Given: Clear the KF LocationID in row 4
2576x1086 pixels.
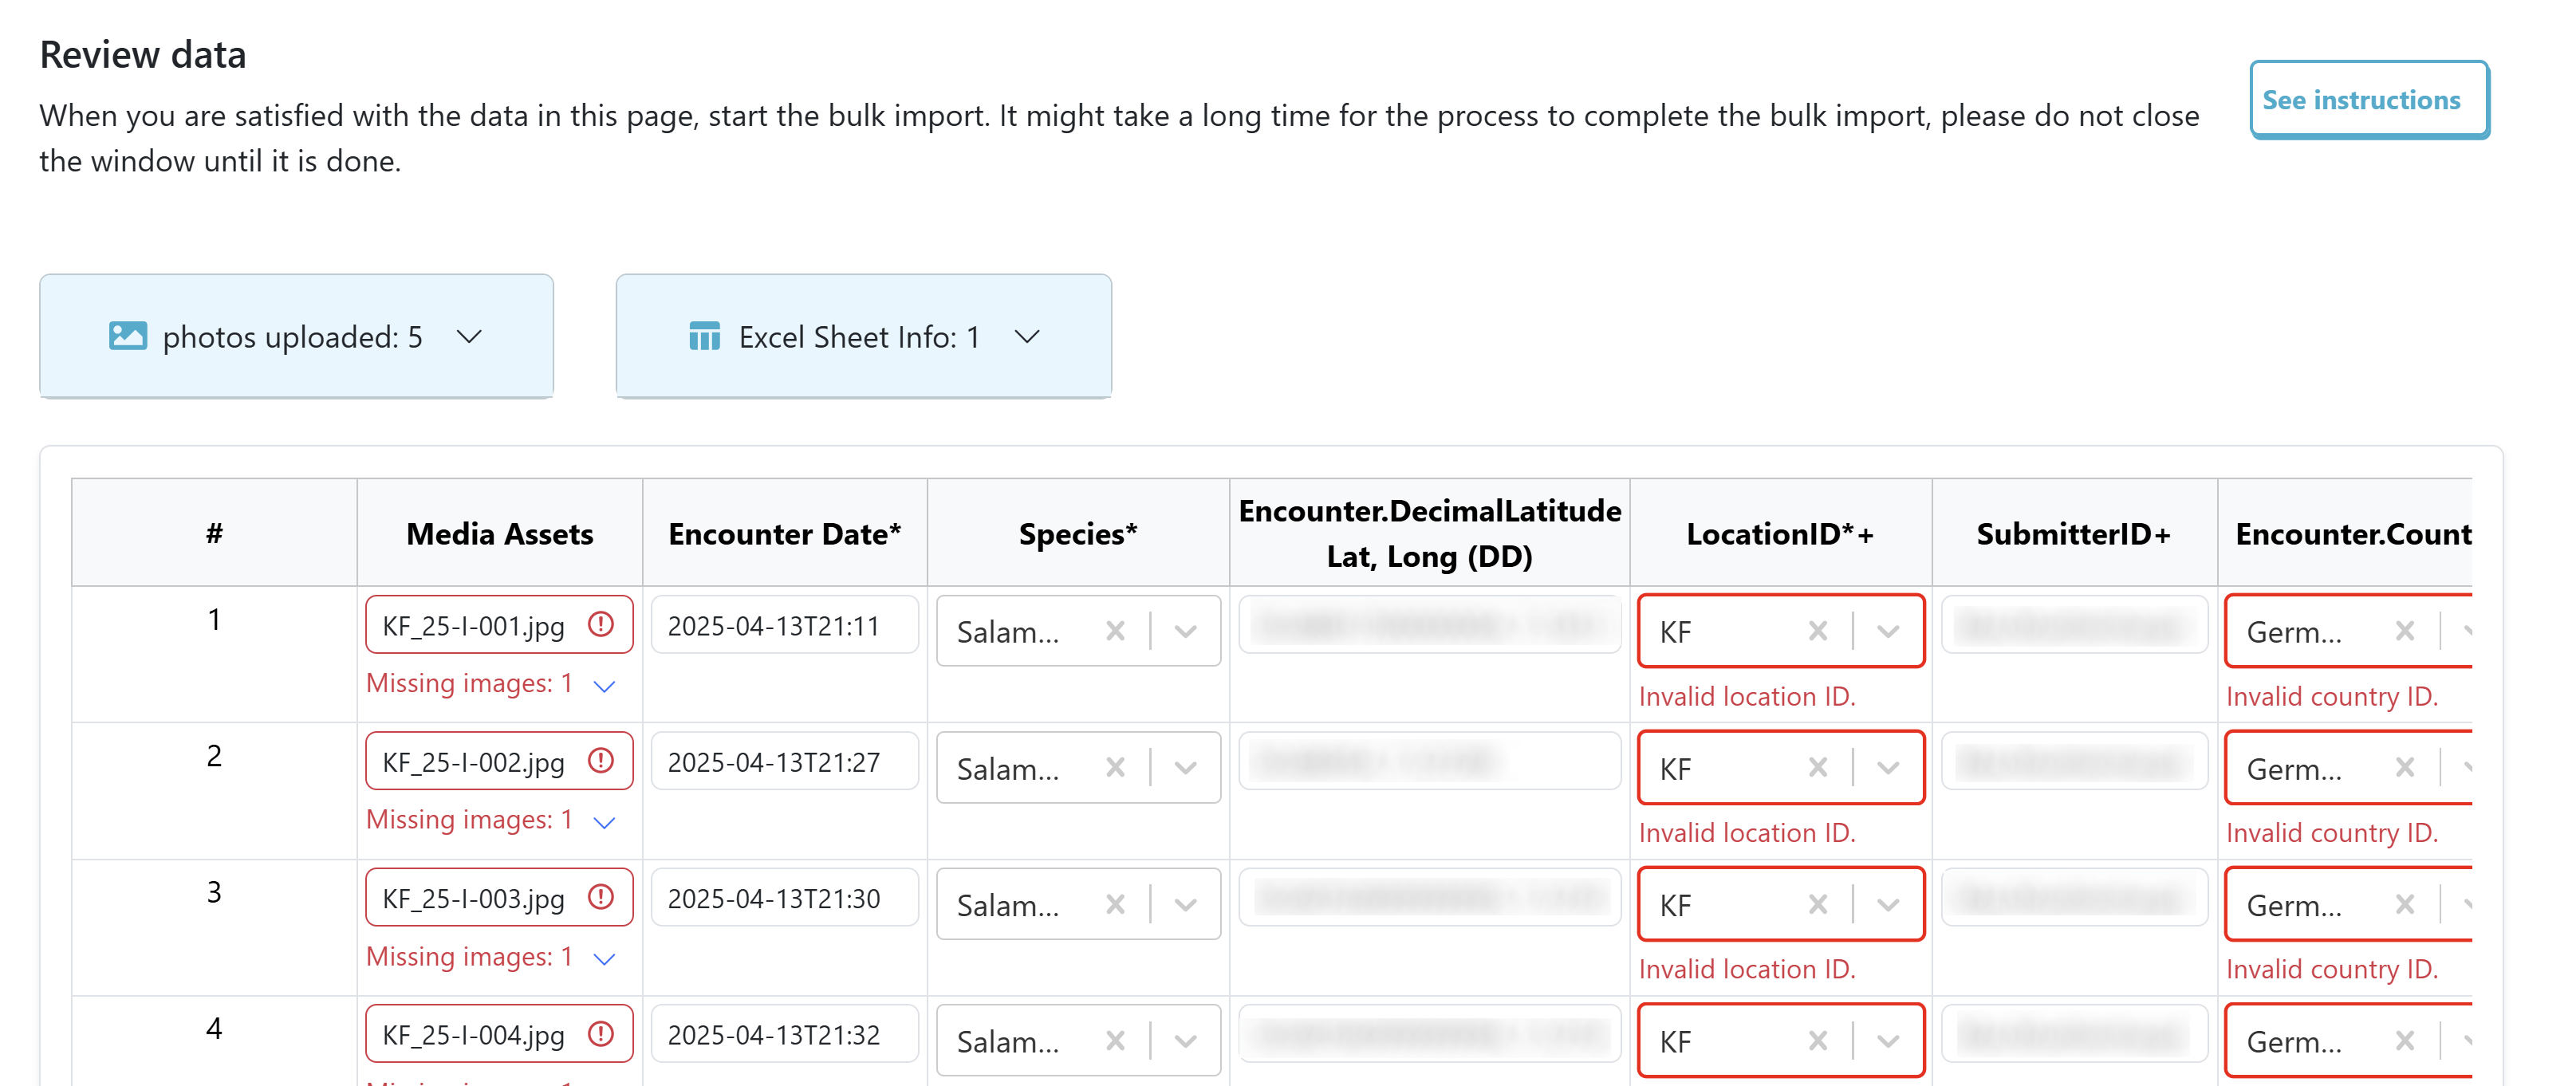Looking at the screenshot, I should click(x=1818, y=1041).
